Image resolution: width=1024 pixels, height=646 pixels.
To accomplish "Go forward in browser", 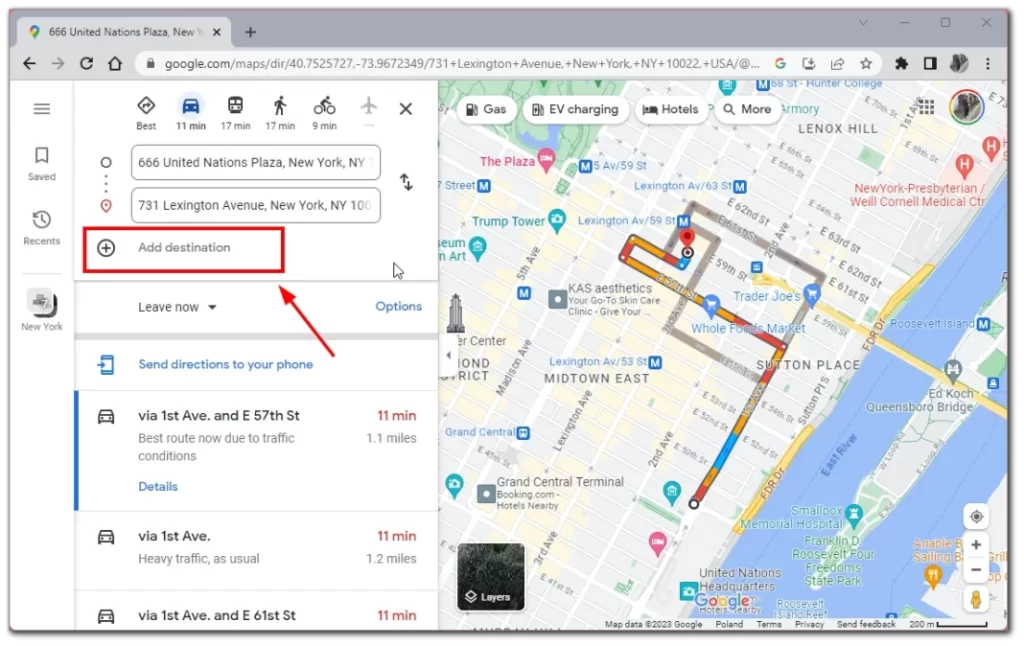I will pos(58,63).
